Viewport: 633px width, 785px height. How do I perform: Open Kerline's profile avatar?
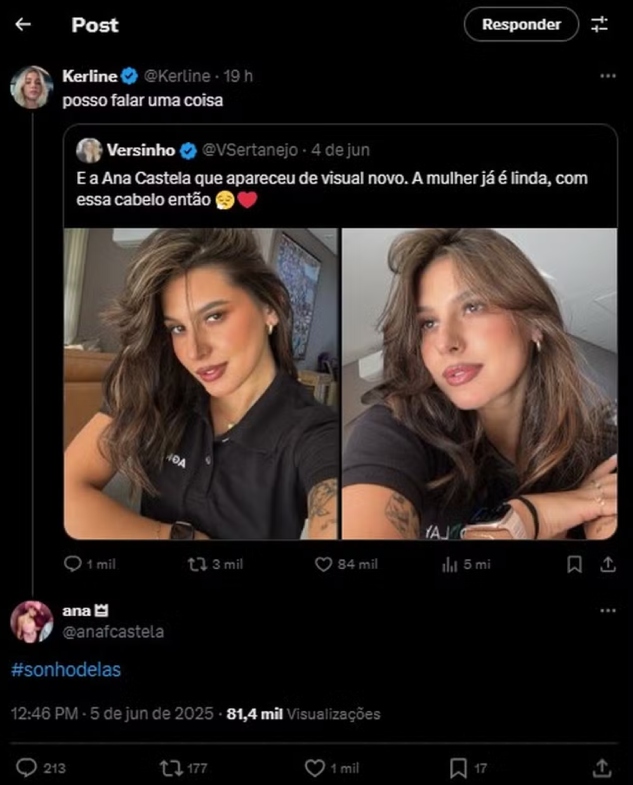coord(31,87)
